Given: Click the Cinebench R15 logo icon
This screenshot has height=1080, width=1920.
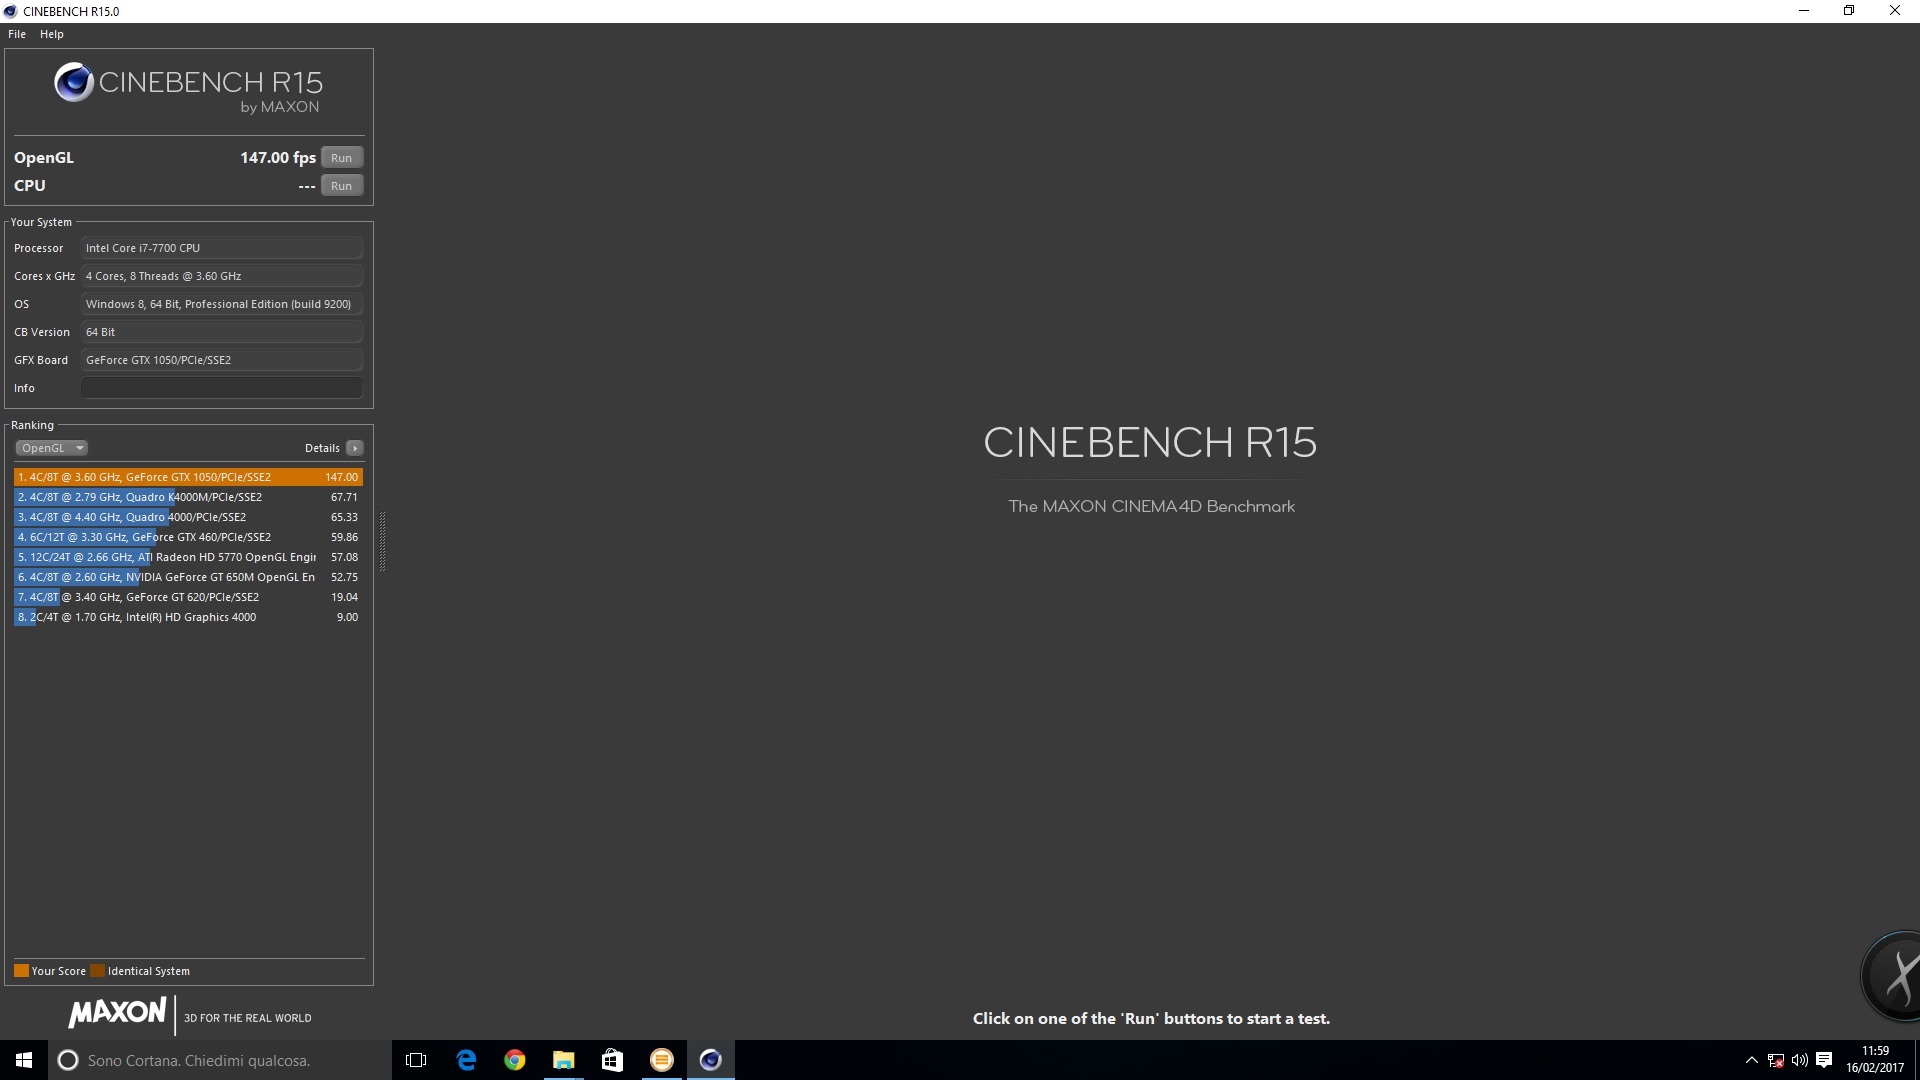Looking at the screenshot, I should [x=74, y=83].
